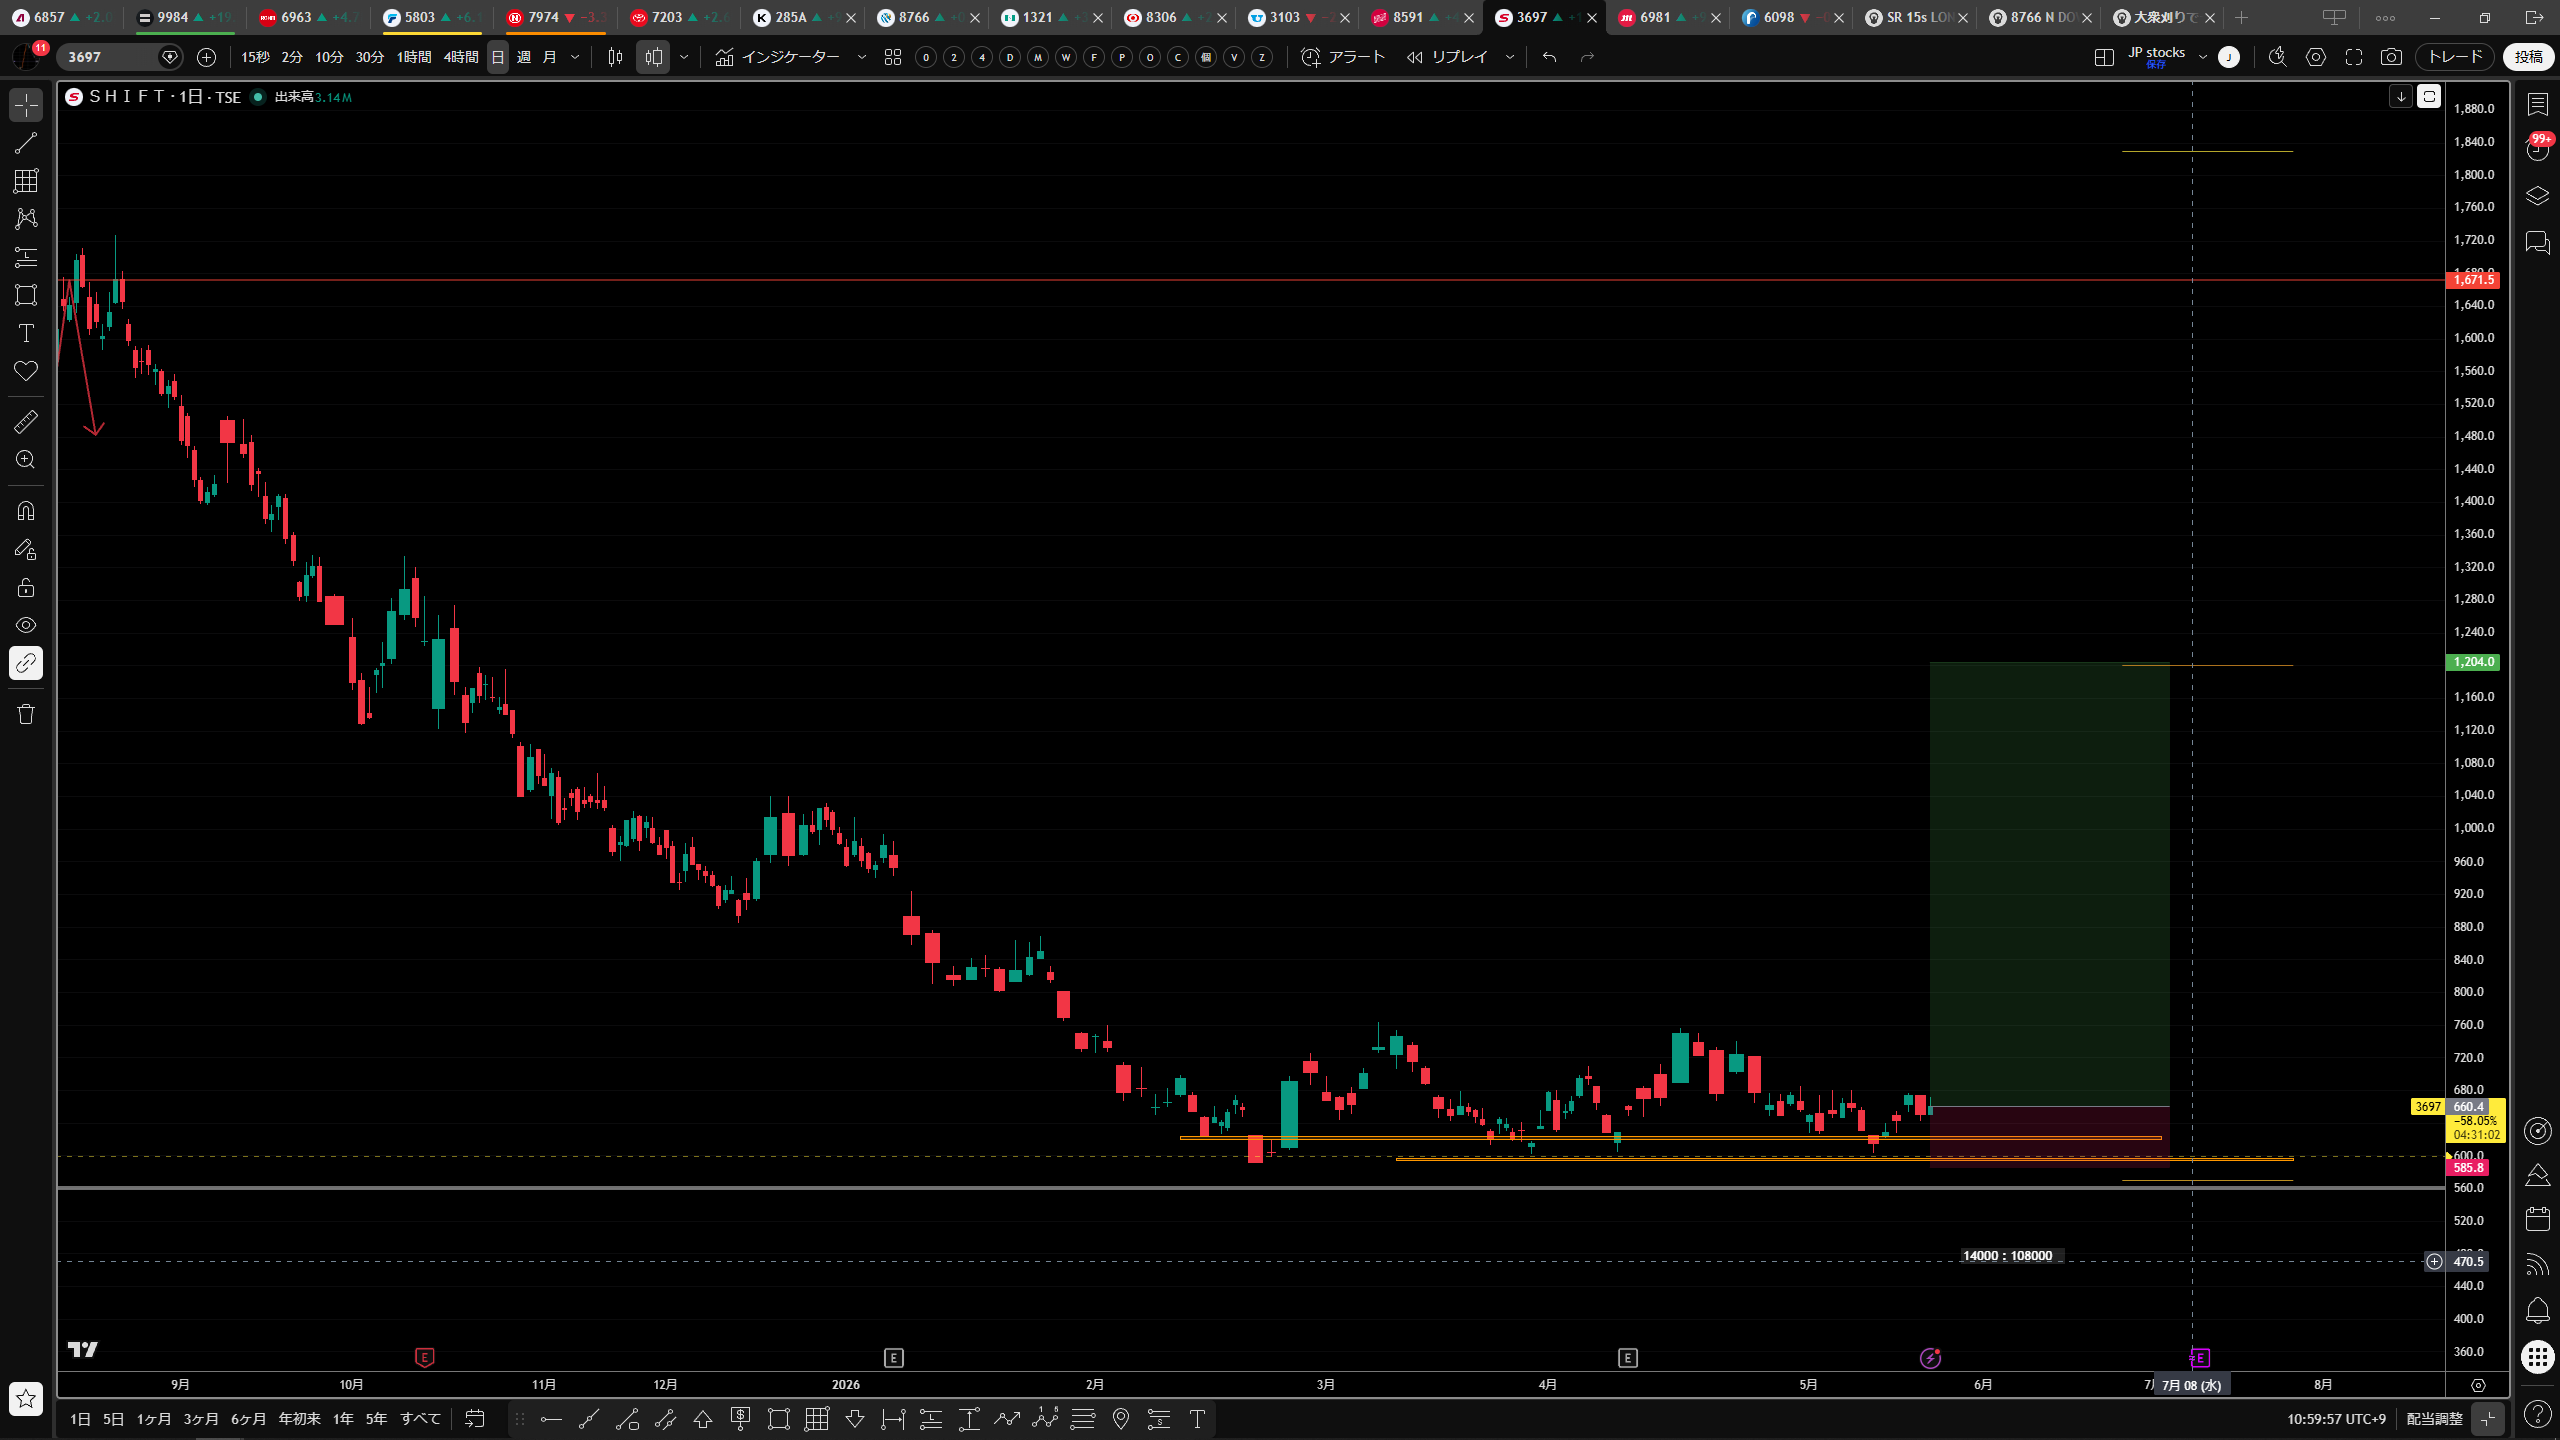The height and width of the screenshot is (1440, 2560).
Task: Click the 3697 symbol search field
Action: [x=110, y=57]
